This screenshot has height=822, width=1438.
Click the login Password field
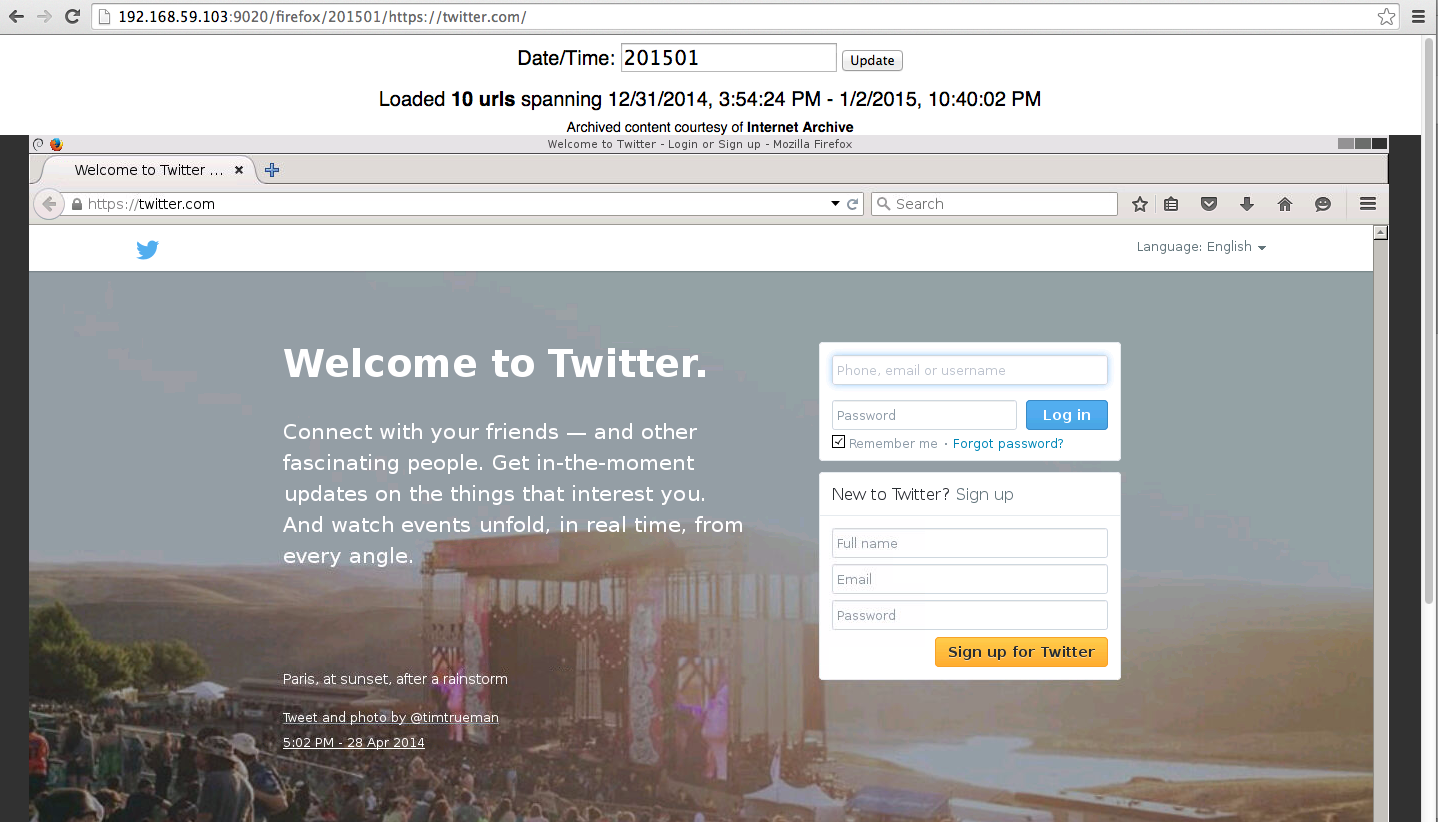point(924,415)
